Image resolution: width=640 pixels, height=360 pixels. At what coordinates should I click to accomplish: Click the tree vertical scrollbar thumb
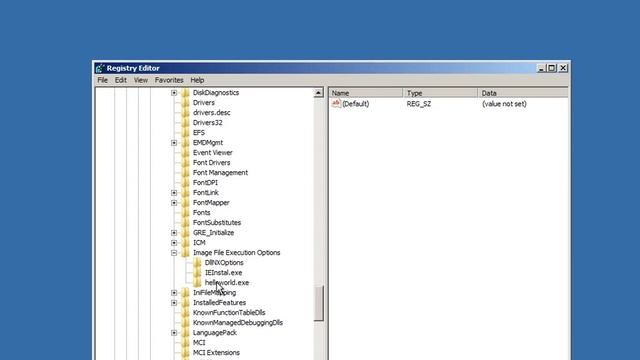(x=318, y=303)
